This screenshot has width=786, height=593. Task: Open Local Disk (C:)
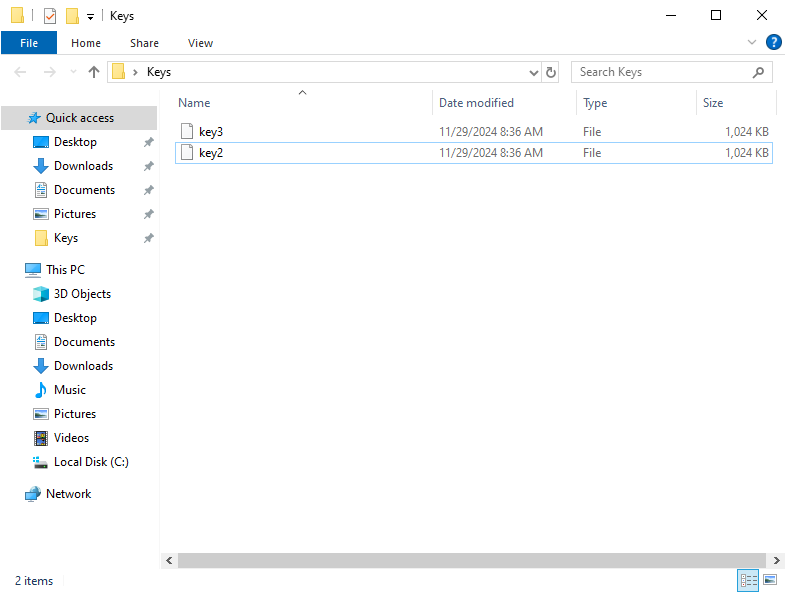coord(91,462)
